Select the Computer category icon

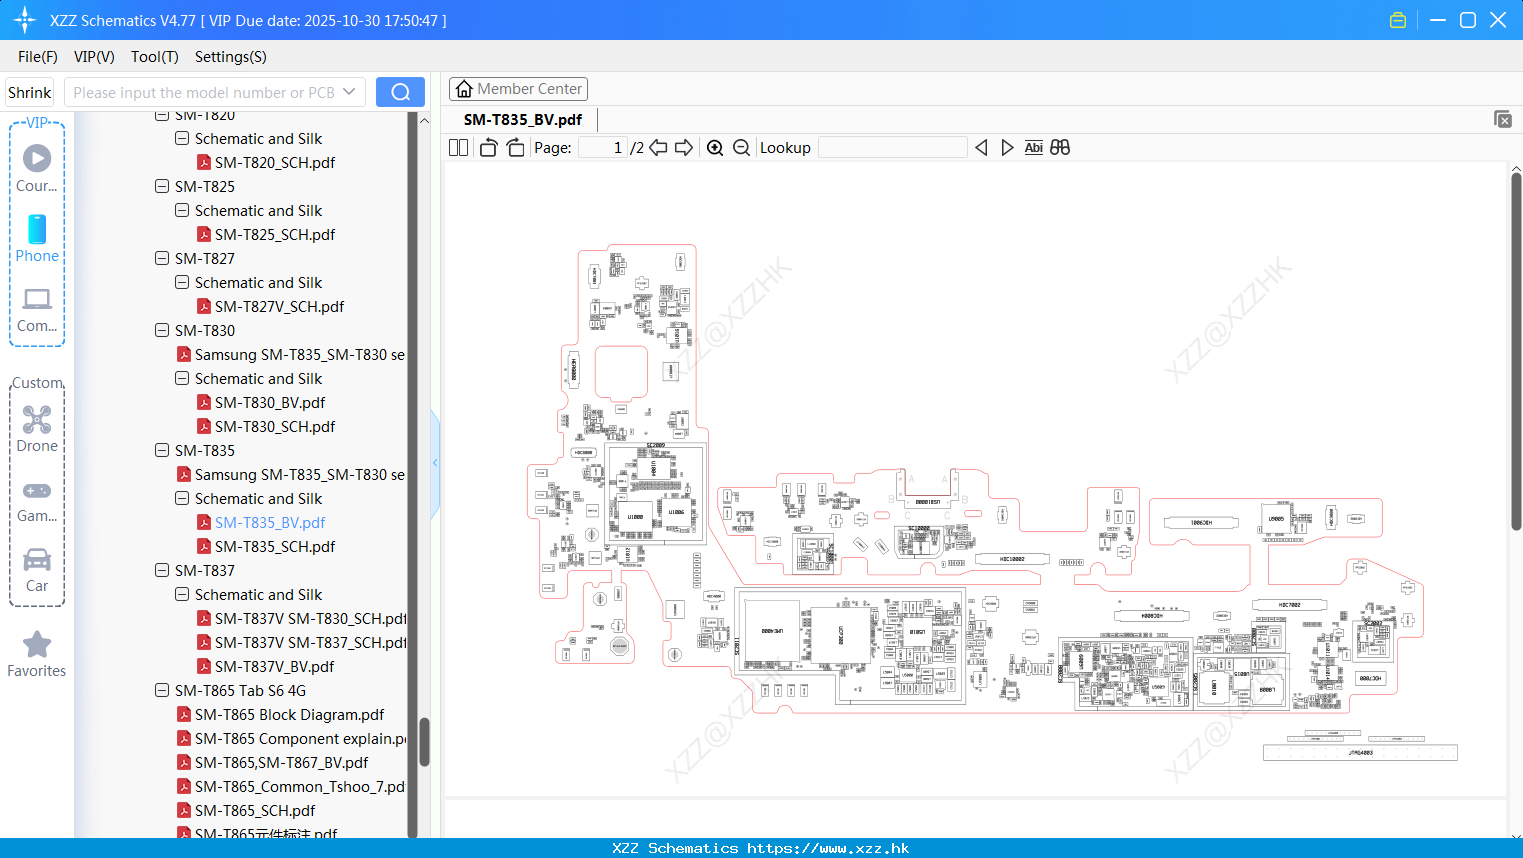point(37,309)
